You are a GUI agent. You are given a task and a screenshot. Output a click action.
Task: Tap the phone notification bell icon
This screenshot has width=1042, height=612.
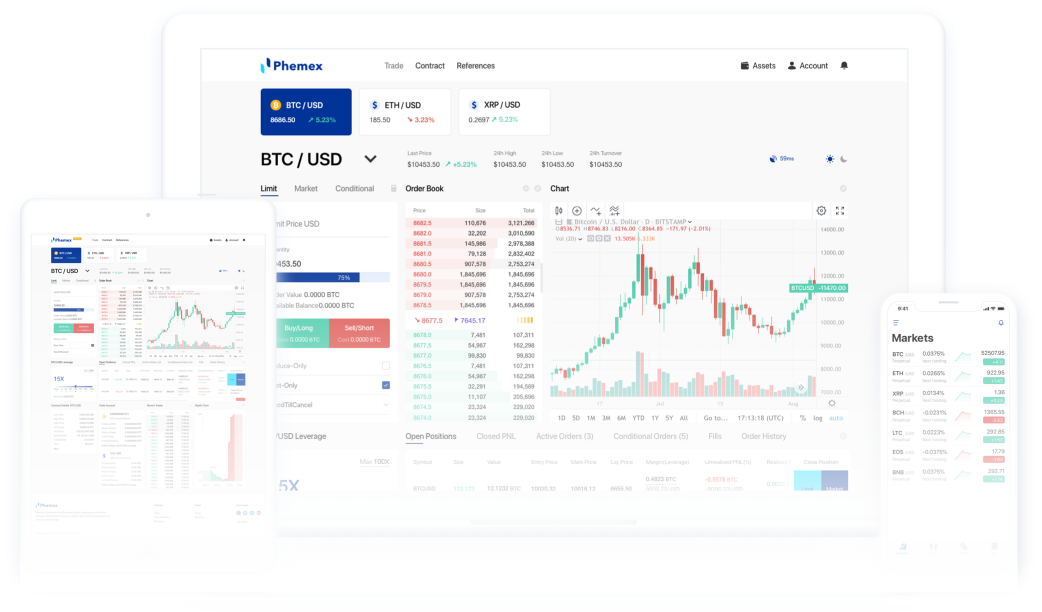(x=1001, y=322)
